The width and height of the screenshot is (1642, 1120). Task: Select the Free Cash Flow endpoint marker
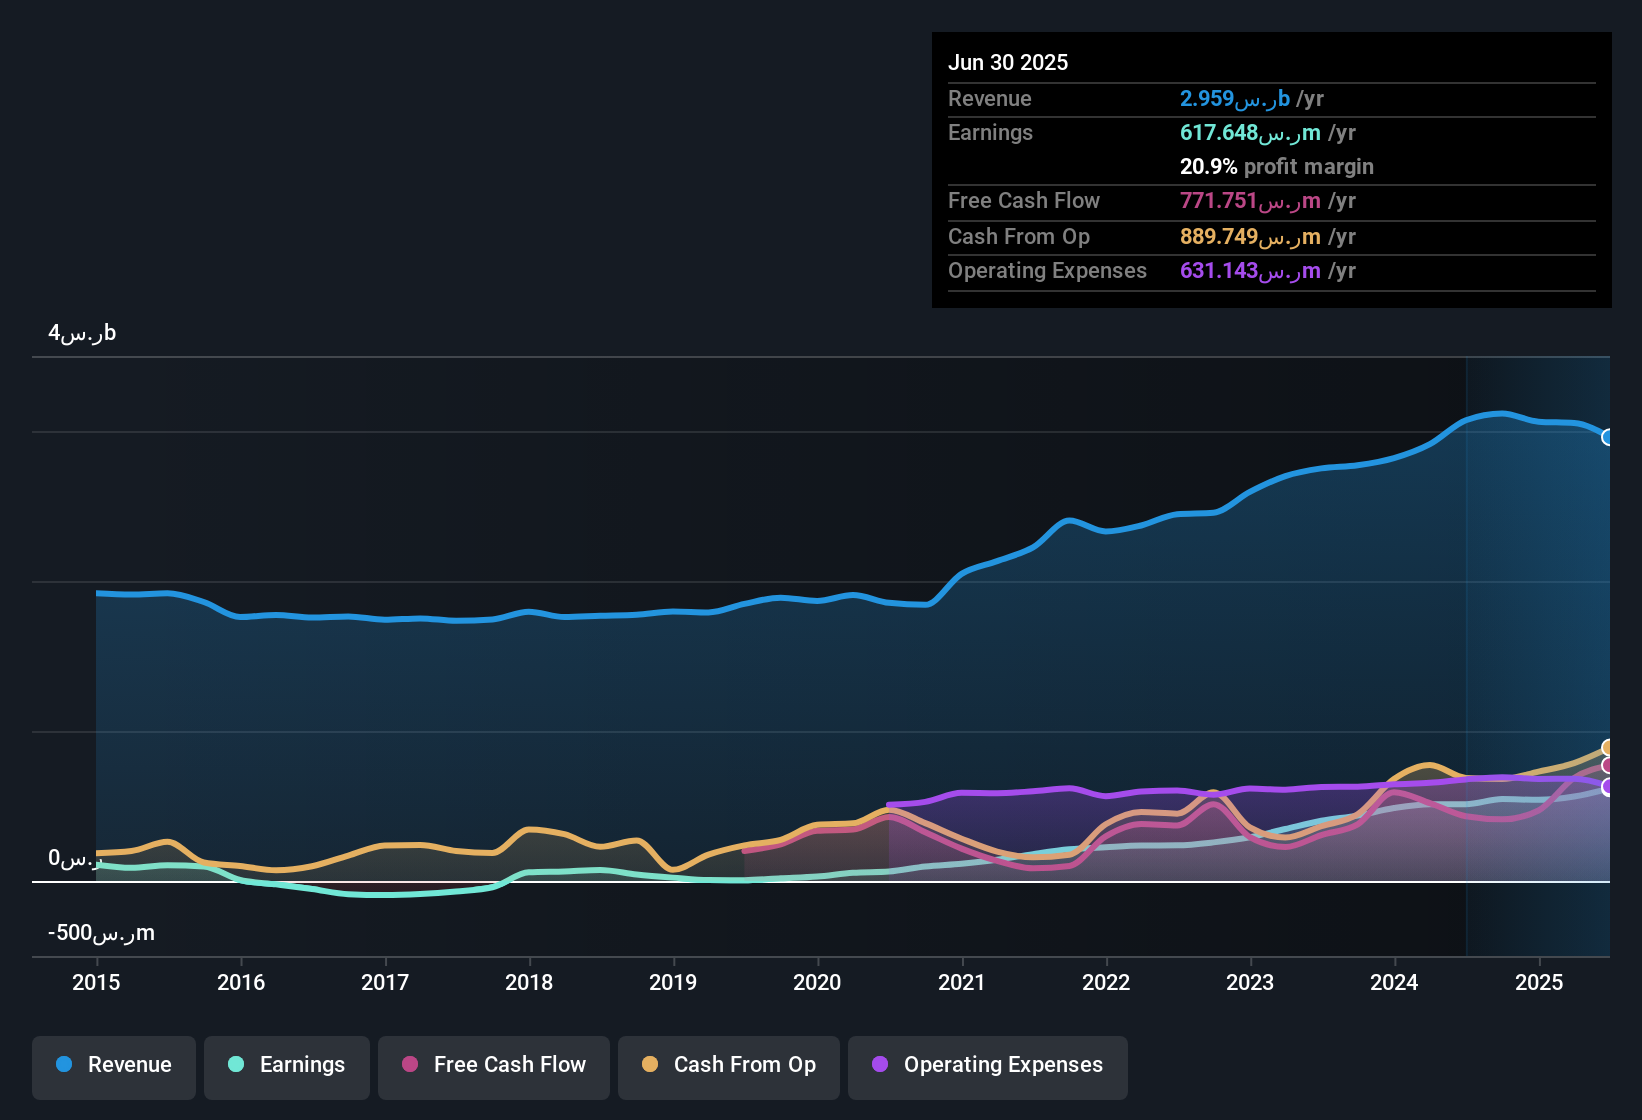(1608, 766)
